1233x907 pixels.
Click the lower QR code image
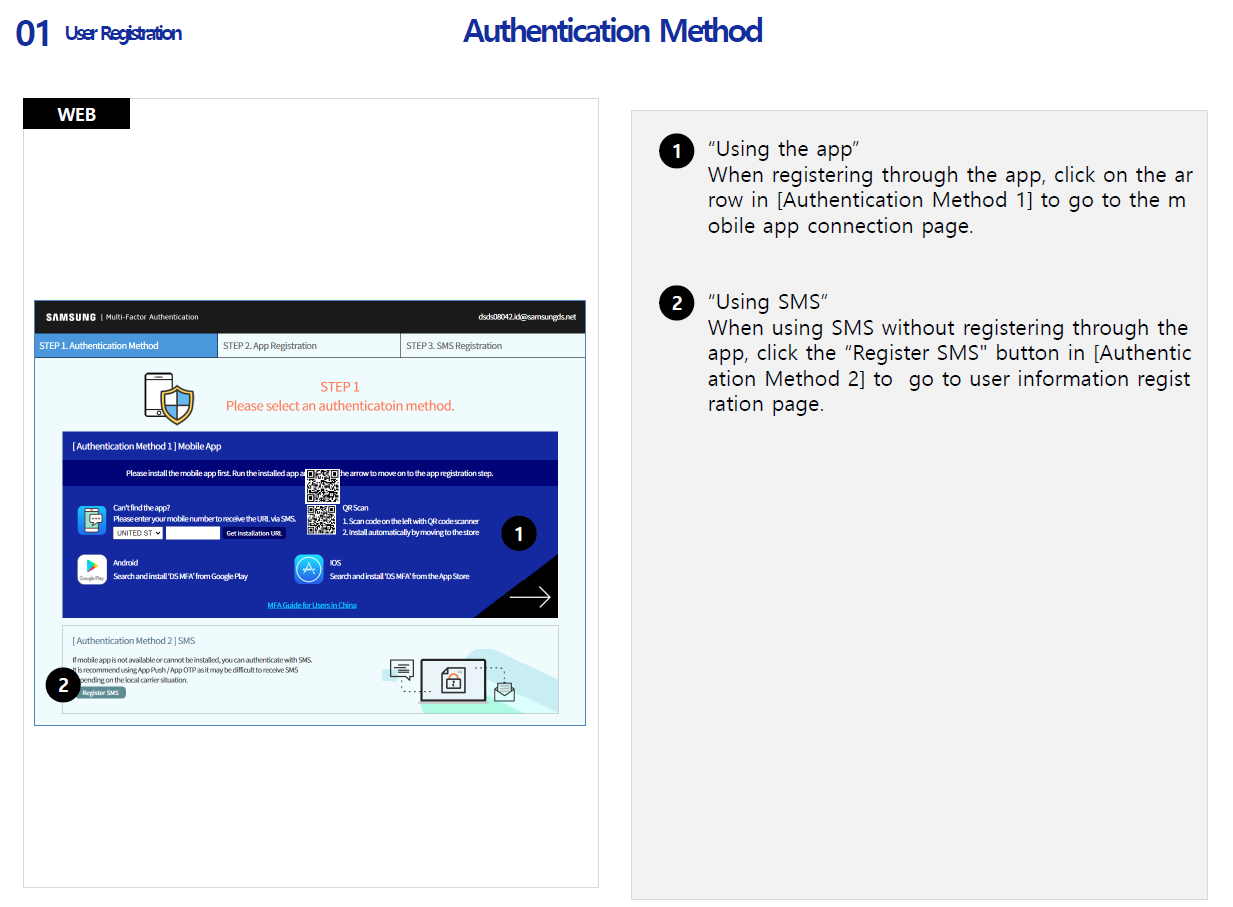click(x=321, y=520)
